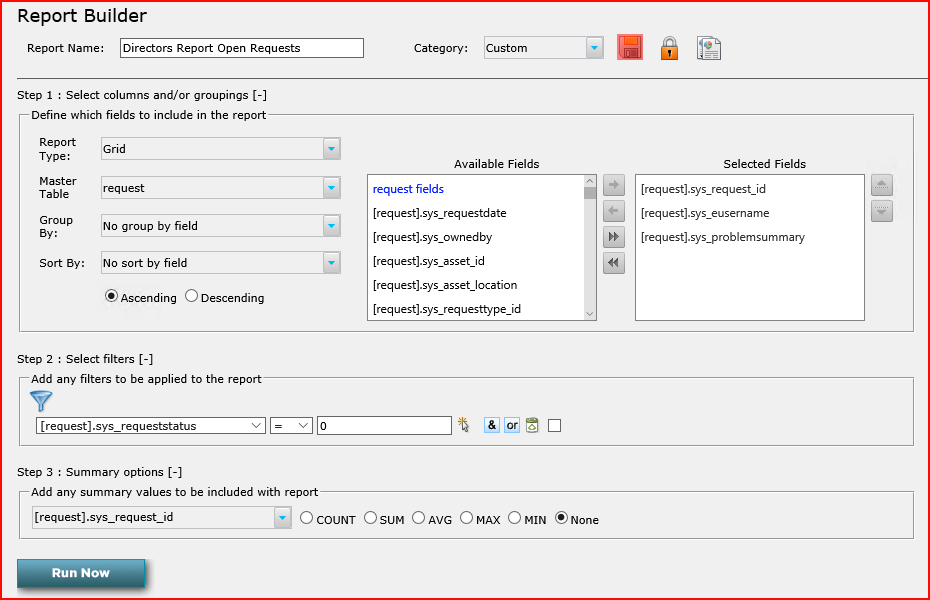Viewport: 930px width, 600px height.
Task: Click the report document chart icon
Action: (709, 49)
